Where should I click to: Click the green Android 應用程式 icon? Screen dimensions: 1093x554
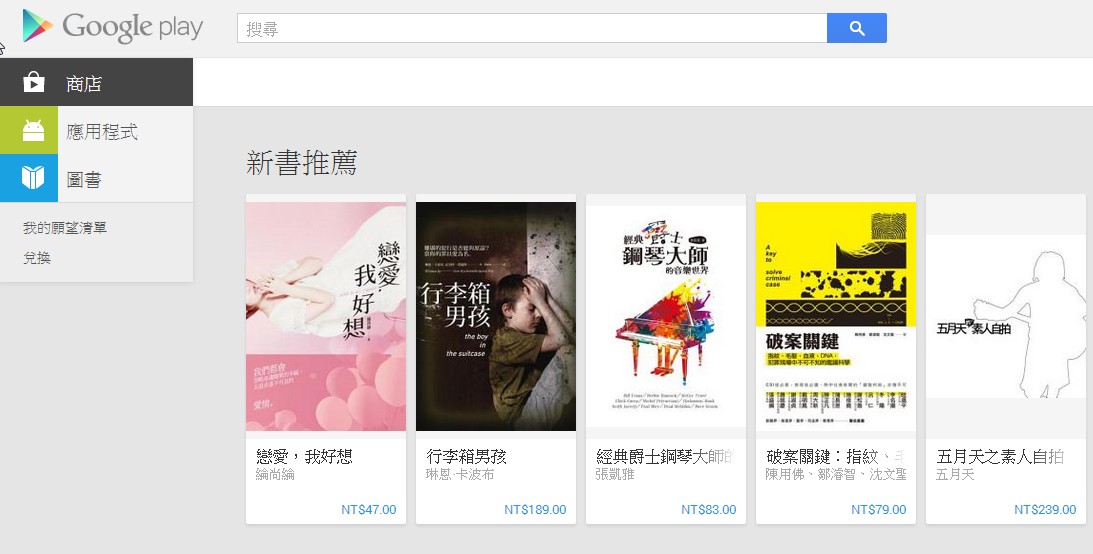[29, 130]
